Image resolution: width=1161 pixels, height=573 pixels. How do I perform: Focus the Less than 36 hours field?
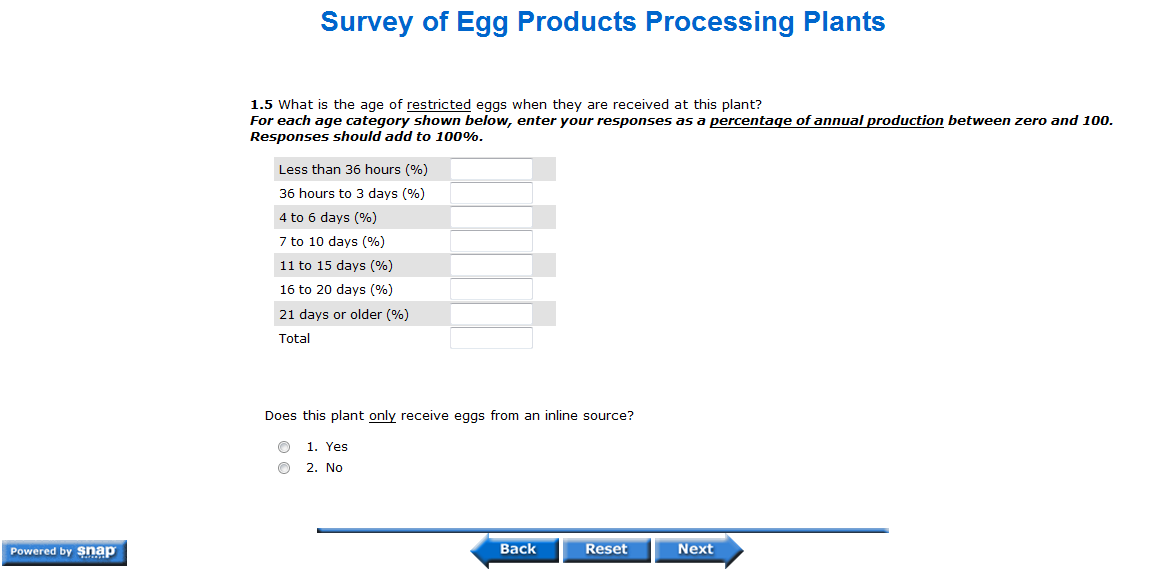point(491,169)
